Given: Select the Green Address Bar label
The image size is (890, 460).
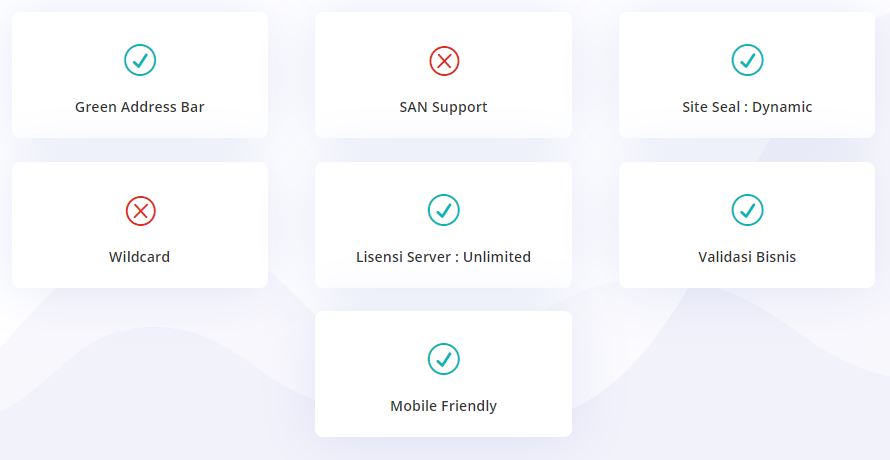Looking at the screenshot, I should (140, 107).
